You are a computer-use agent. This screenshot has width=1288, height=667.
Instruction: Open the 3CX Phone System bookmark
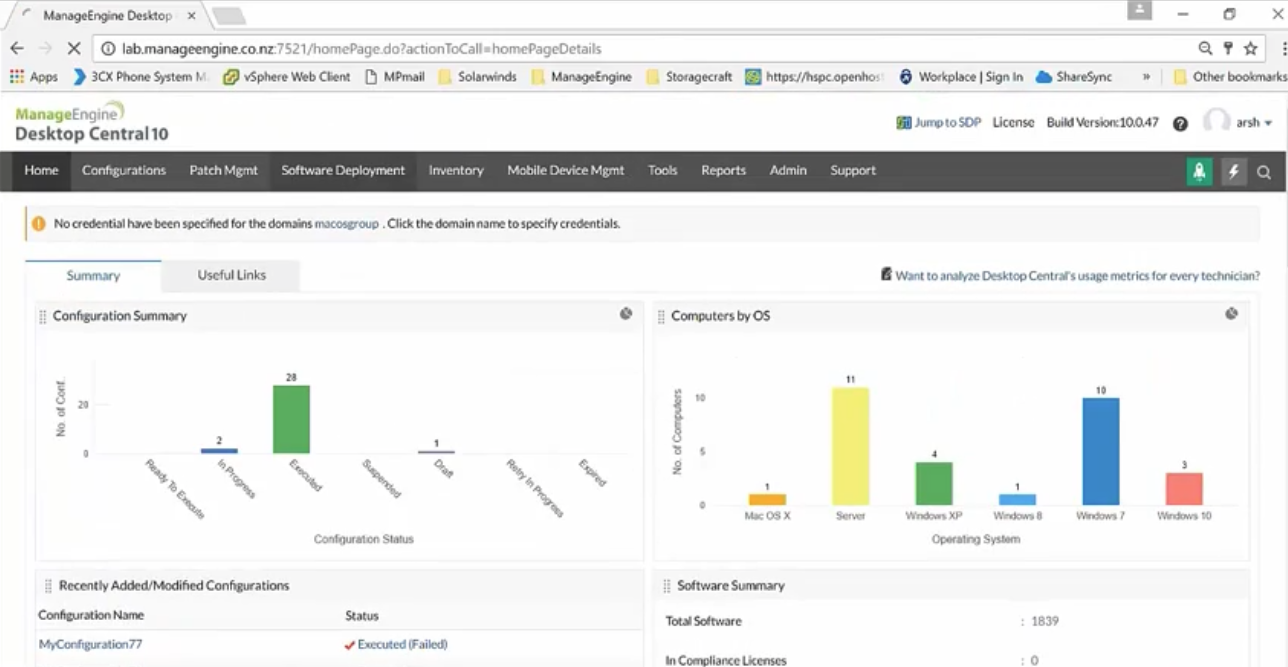coord(142,77)
